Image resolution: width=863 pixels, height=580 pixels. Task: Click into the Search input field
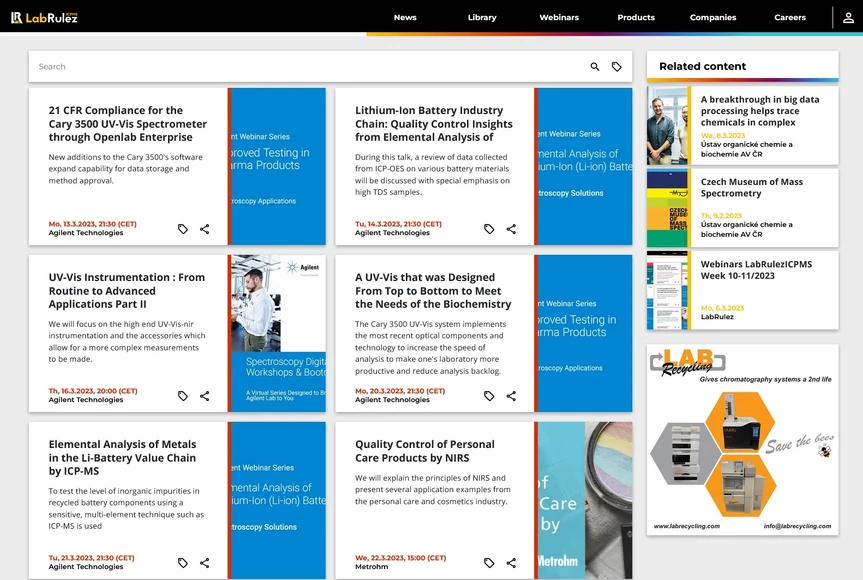[x=308, y=67]
